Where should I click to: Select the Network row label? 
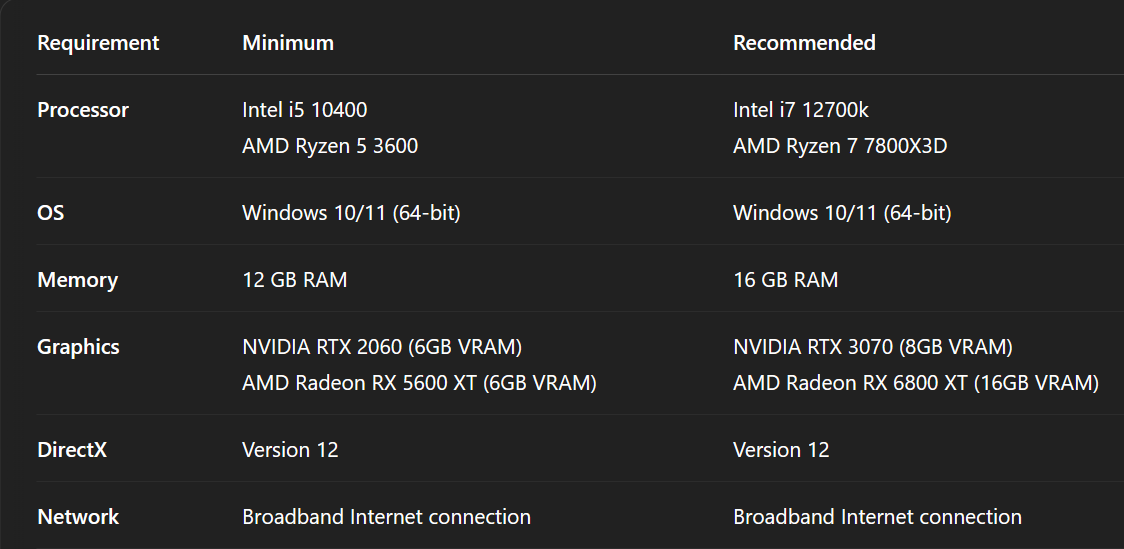(x=78, y=517)
